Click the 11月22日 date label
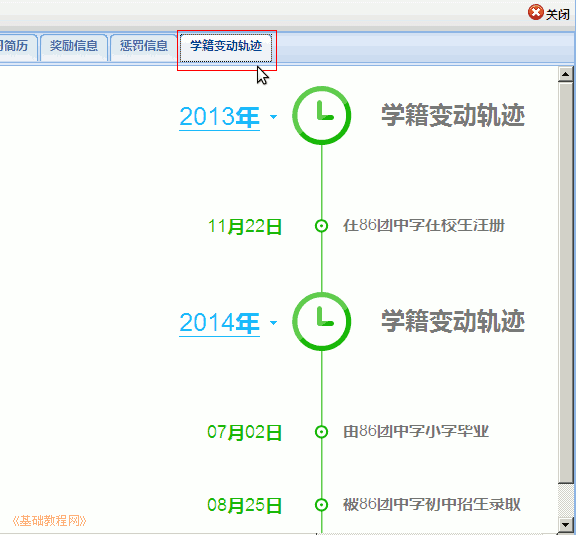 (x=245, y=226)
